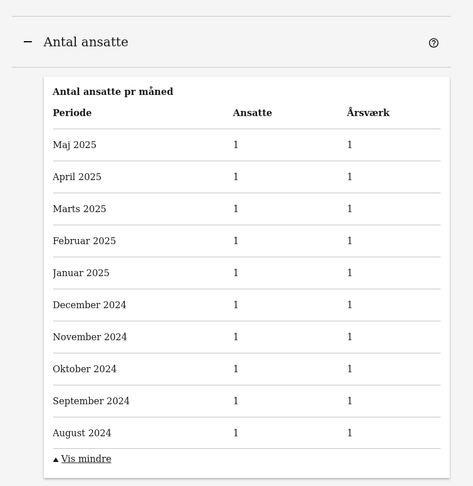Viewport: 473px width, 486px height.
Task: Click the Årsværk value for August 2024
Action: (349, 433)
